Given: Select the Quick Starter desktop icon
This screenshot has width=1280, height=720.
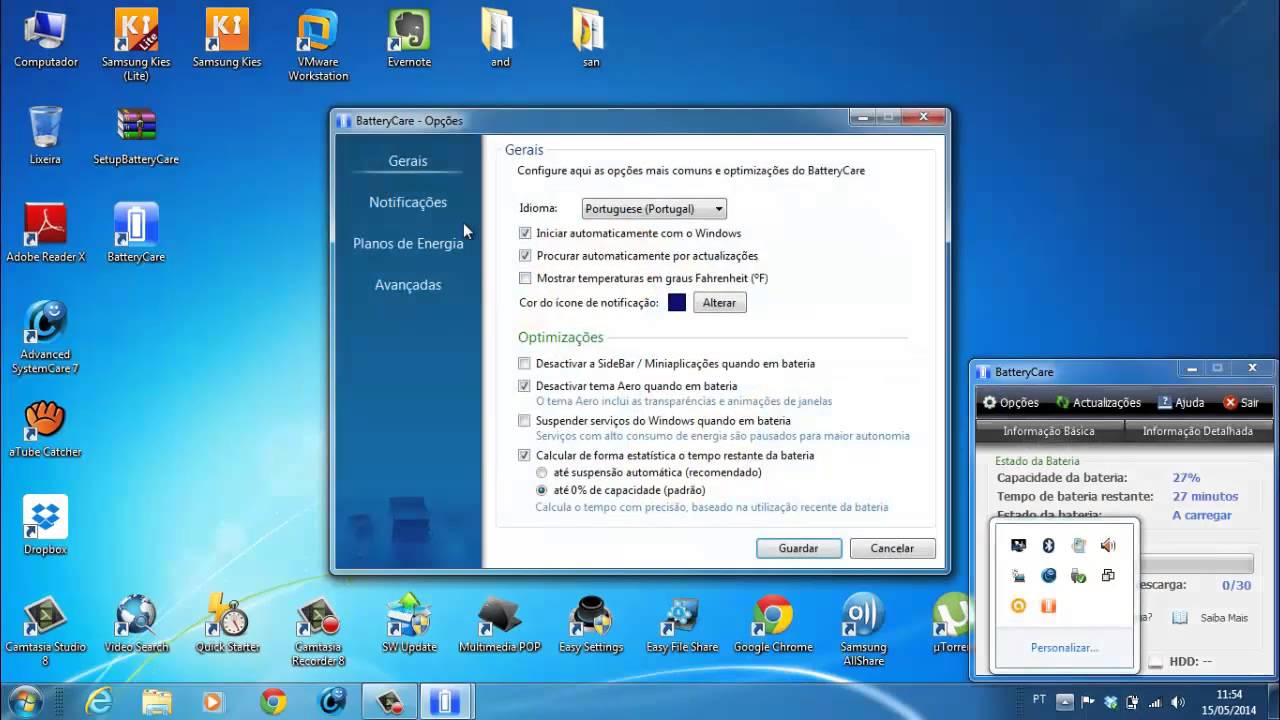Looking at the screenshot, I should [227, 624].
